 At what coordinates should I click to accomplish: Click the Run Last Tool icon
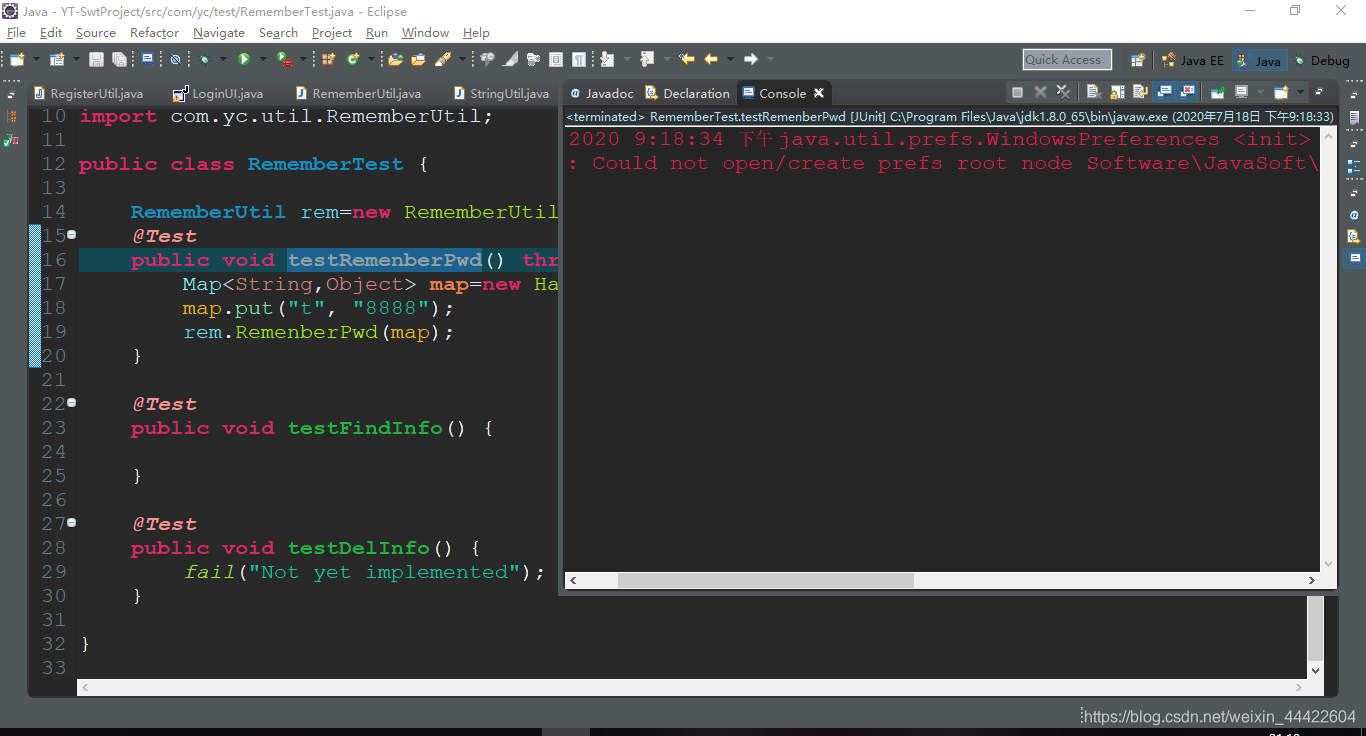pos(284,59)
